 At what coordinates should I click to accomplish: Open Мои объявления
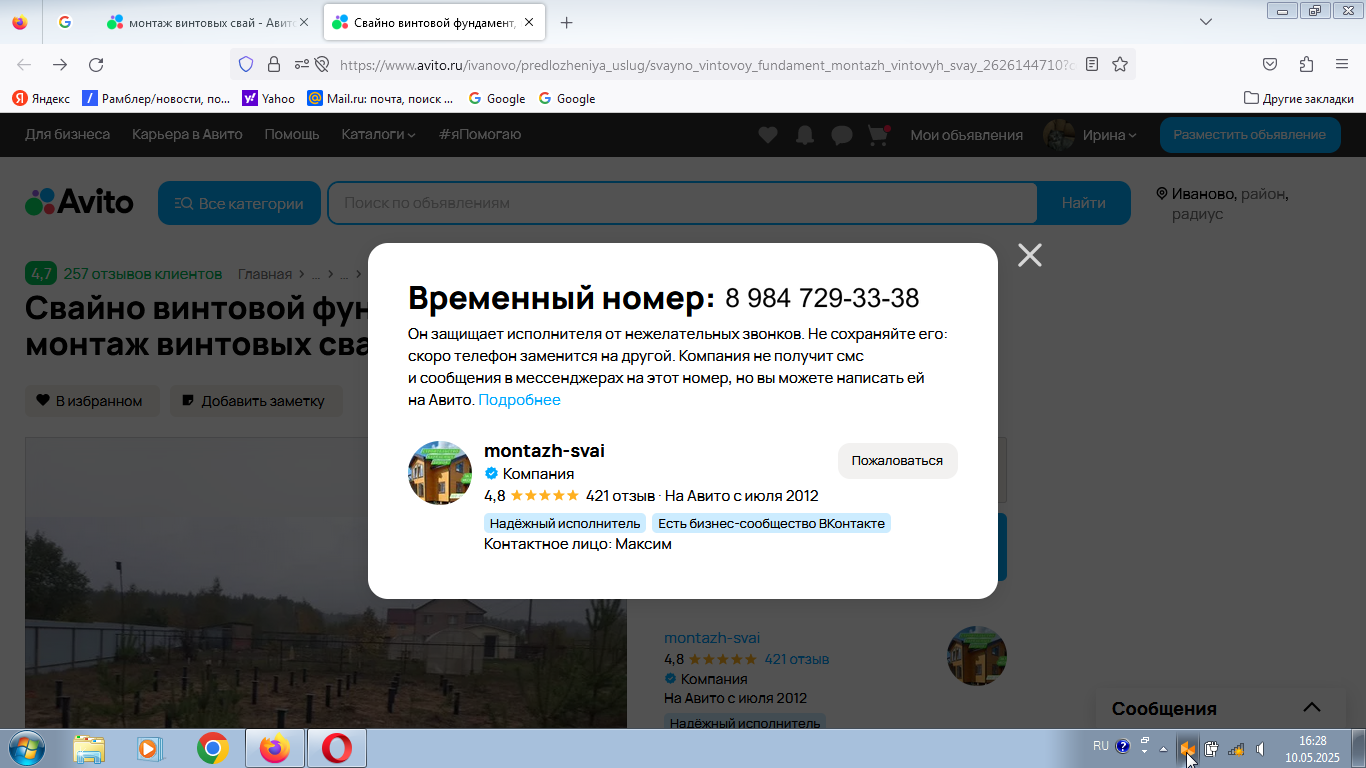tap(966, 135)
